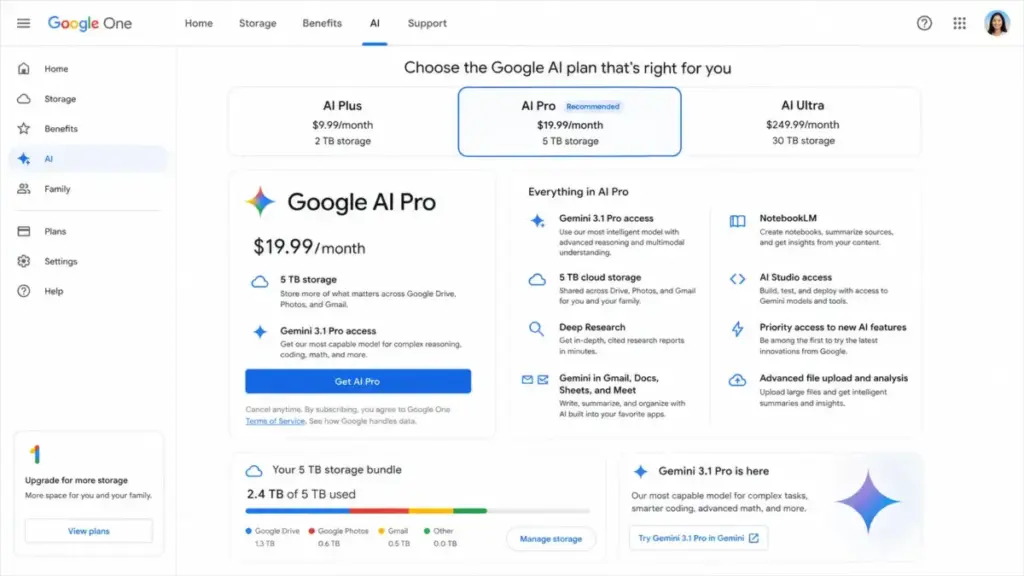Click the AI sparkle icon in sidebar
1024x576 pixels.
24,159
